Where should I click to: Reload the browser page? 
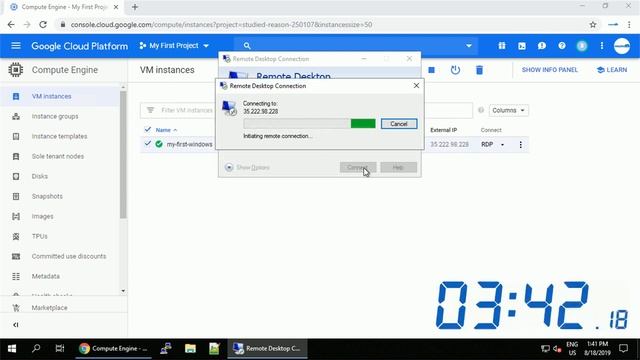point(43,24)
